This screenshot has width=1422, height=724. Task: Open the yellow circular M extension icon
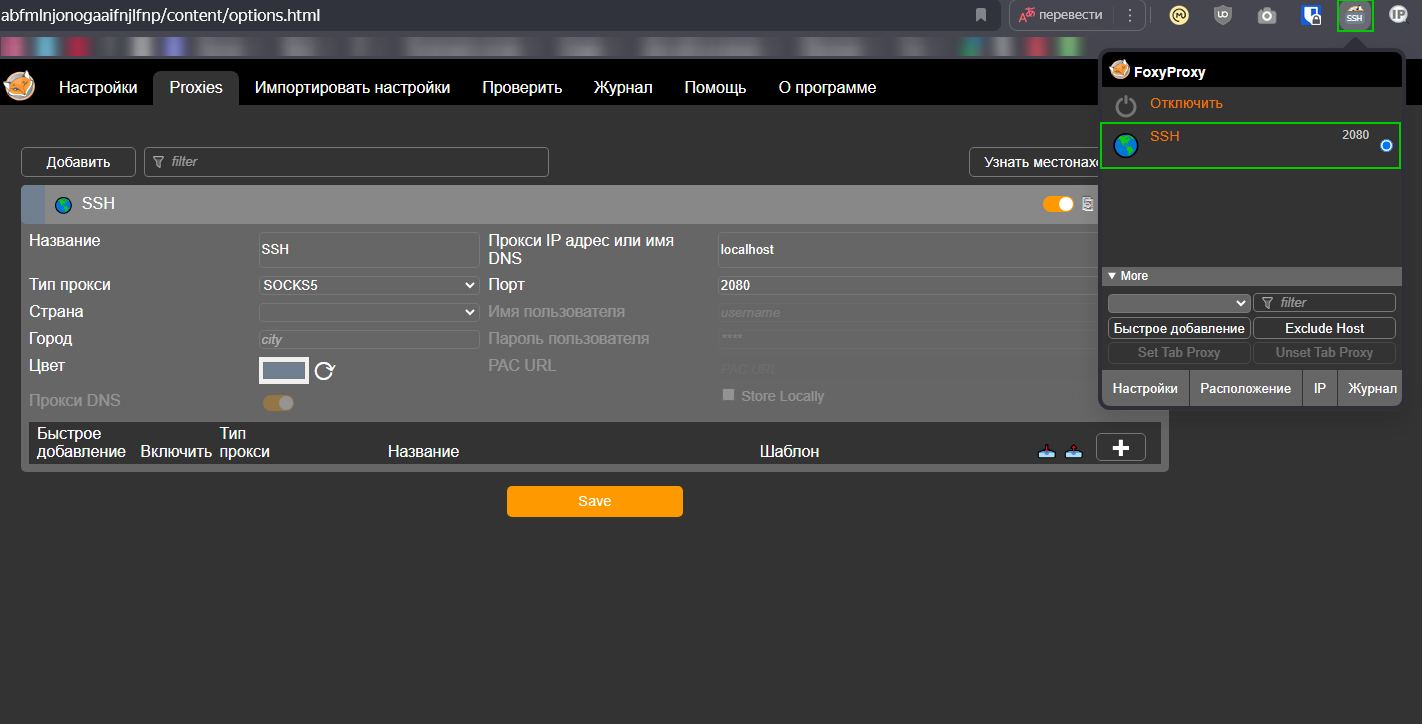pyautogui.click(x=1179, y=15)
